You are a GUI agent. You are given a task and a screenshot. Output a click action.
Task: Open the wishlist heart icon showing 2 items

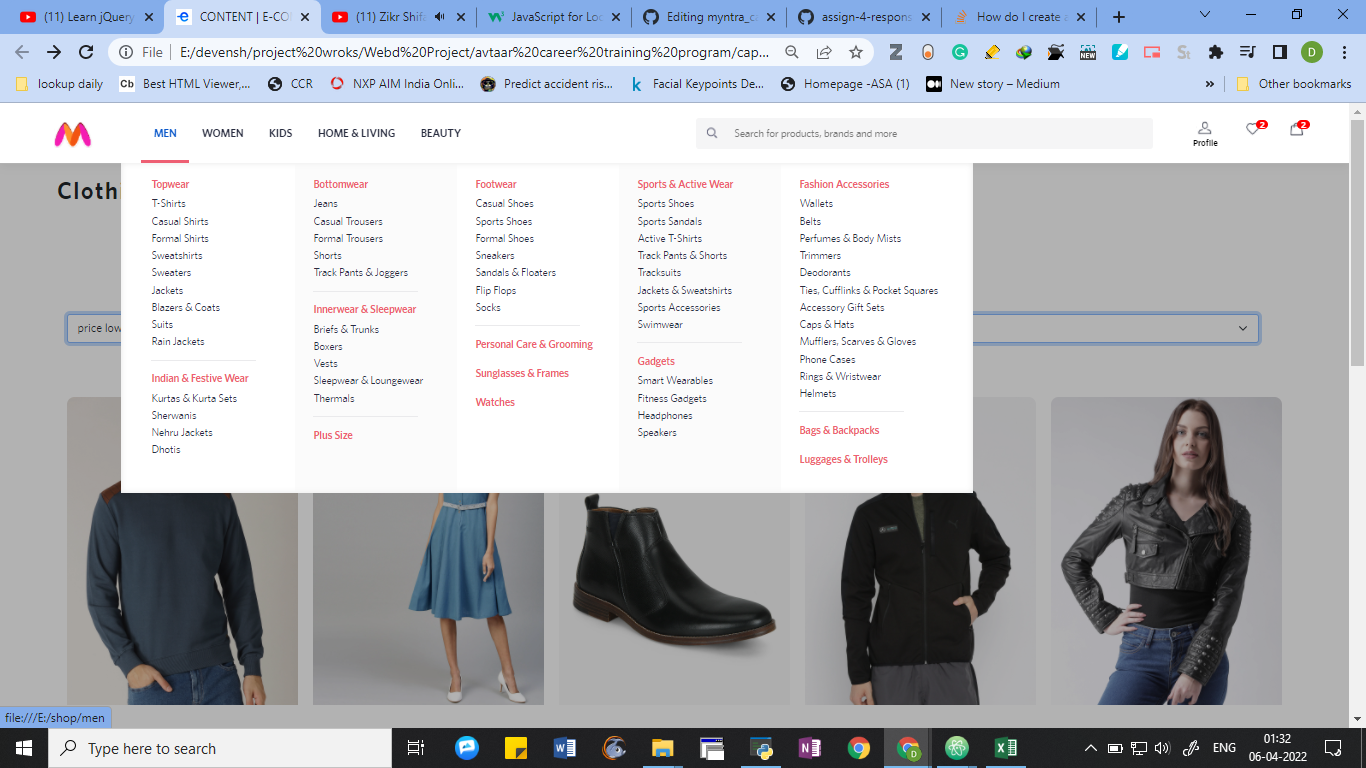tap(1250, 130)
